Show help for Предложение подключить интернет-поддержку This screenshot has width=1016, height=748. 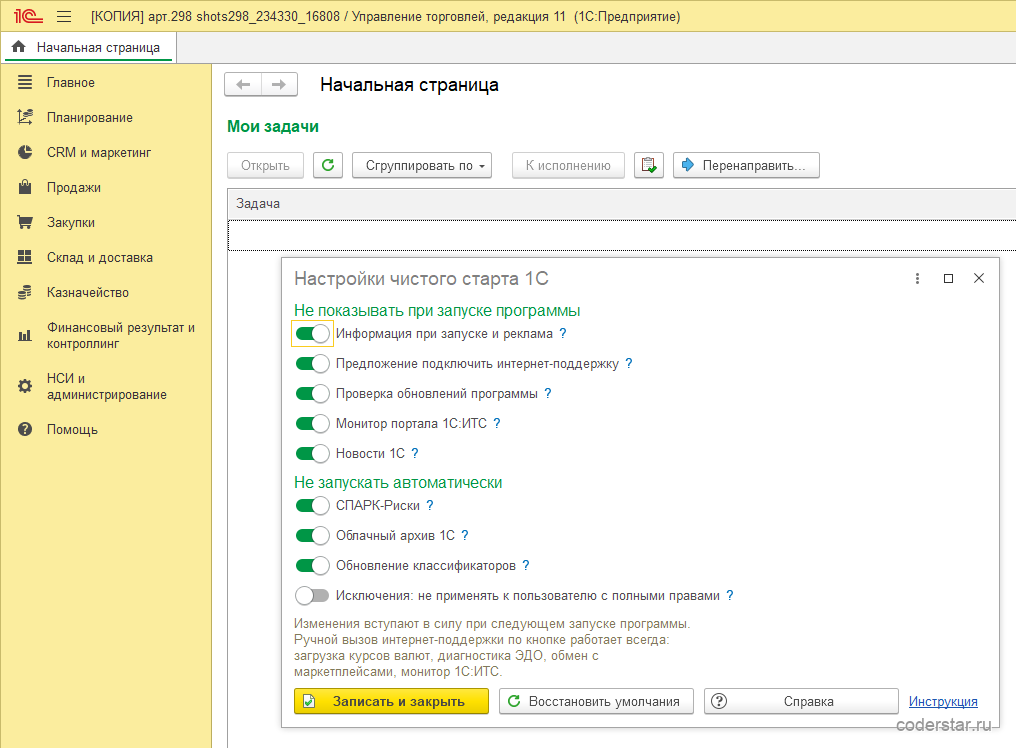[629, 364]
